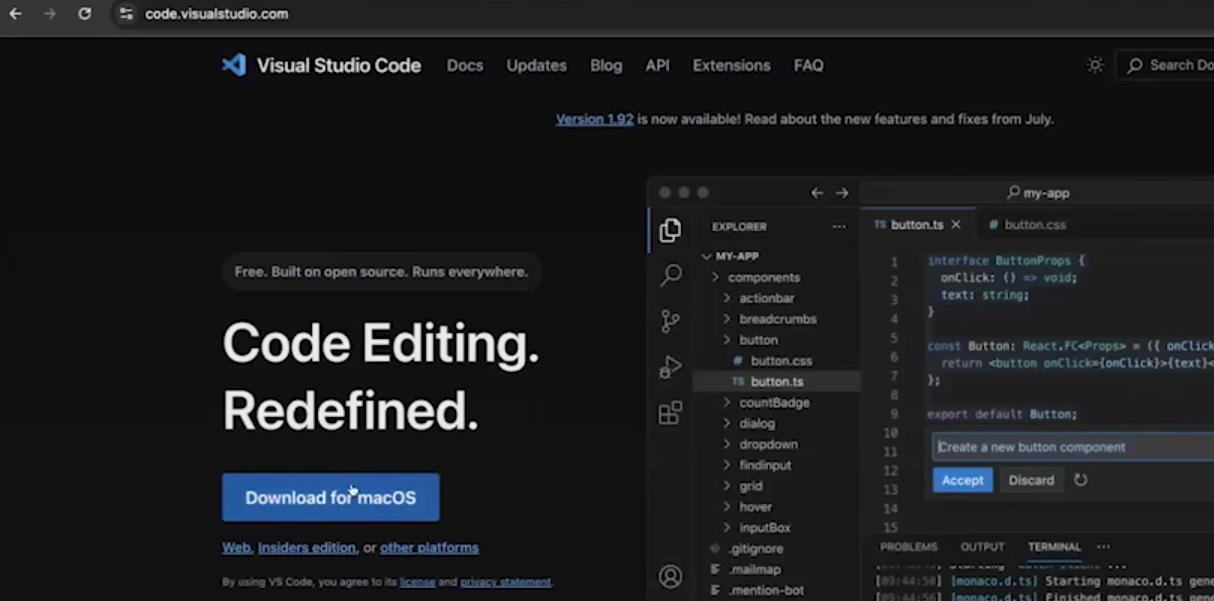Image resolution: width=1214 pixels, height=601 pixels.
Task: Open the Docs menu item
Action: [465, 65]
